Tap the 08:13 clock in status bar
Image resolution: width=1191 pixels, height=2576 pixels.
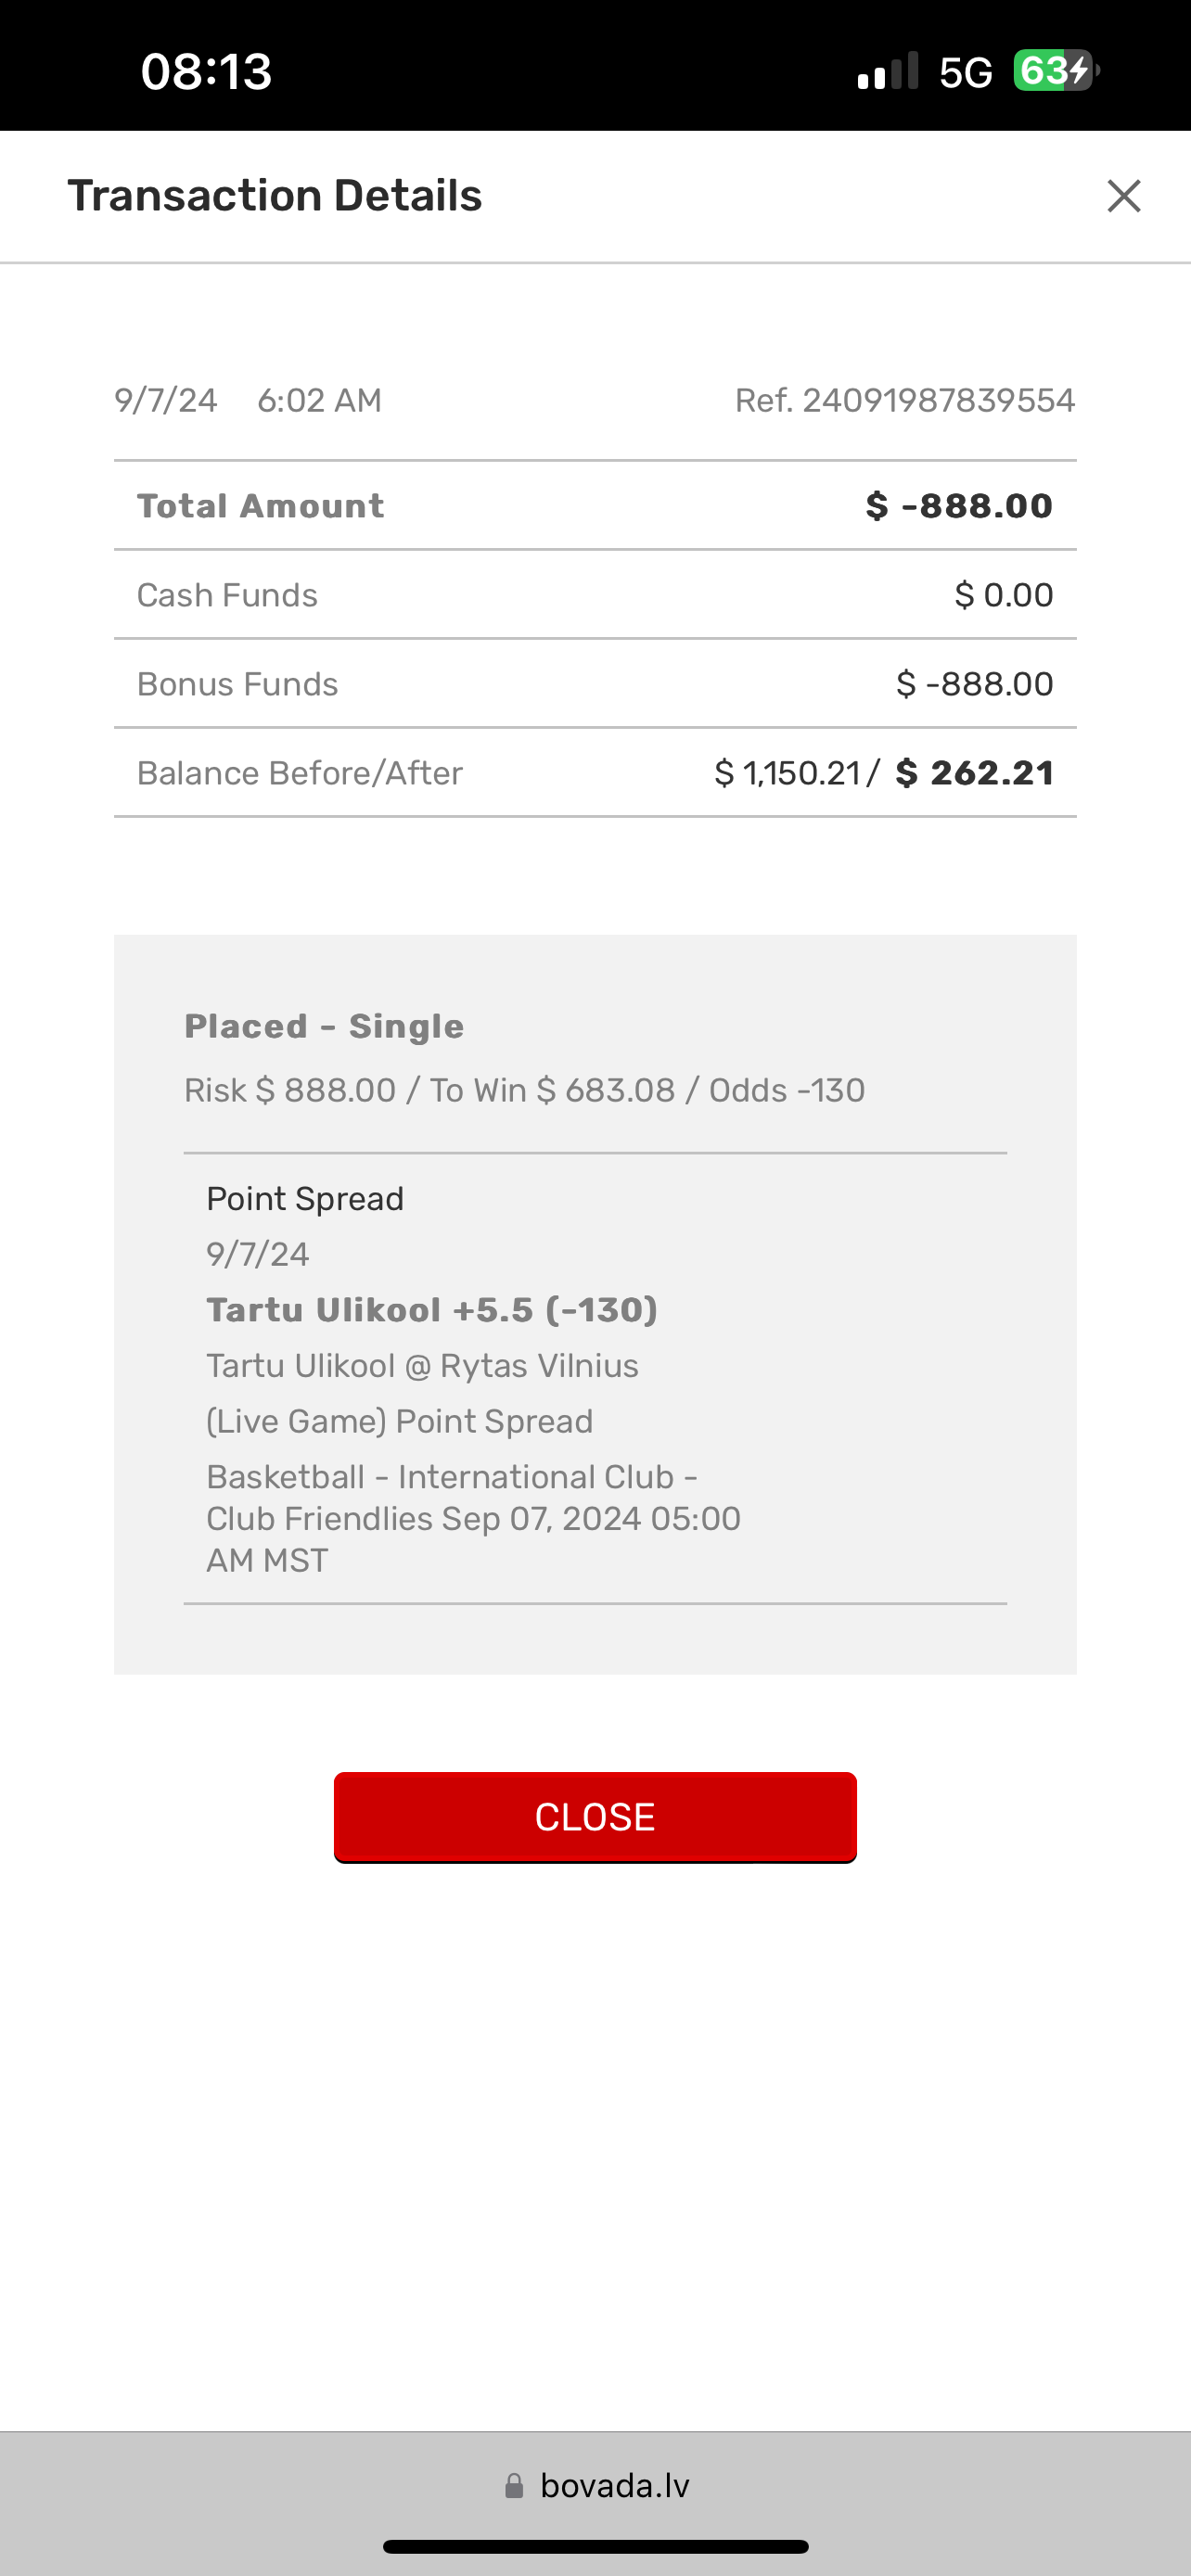tap(206, 71)
